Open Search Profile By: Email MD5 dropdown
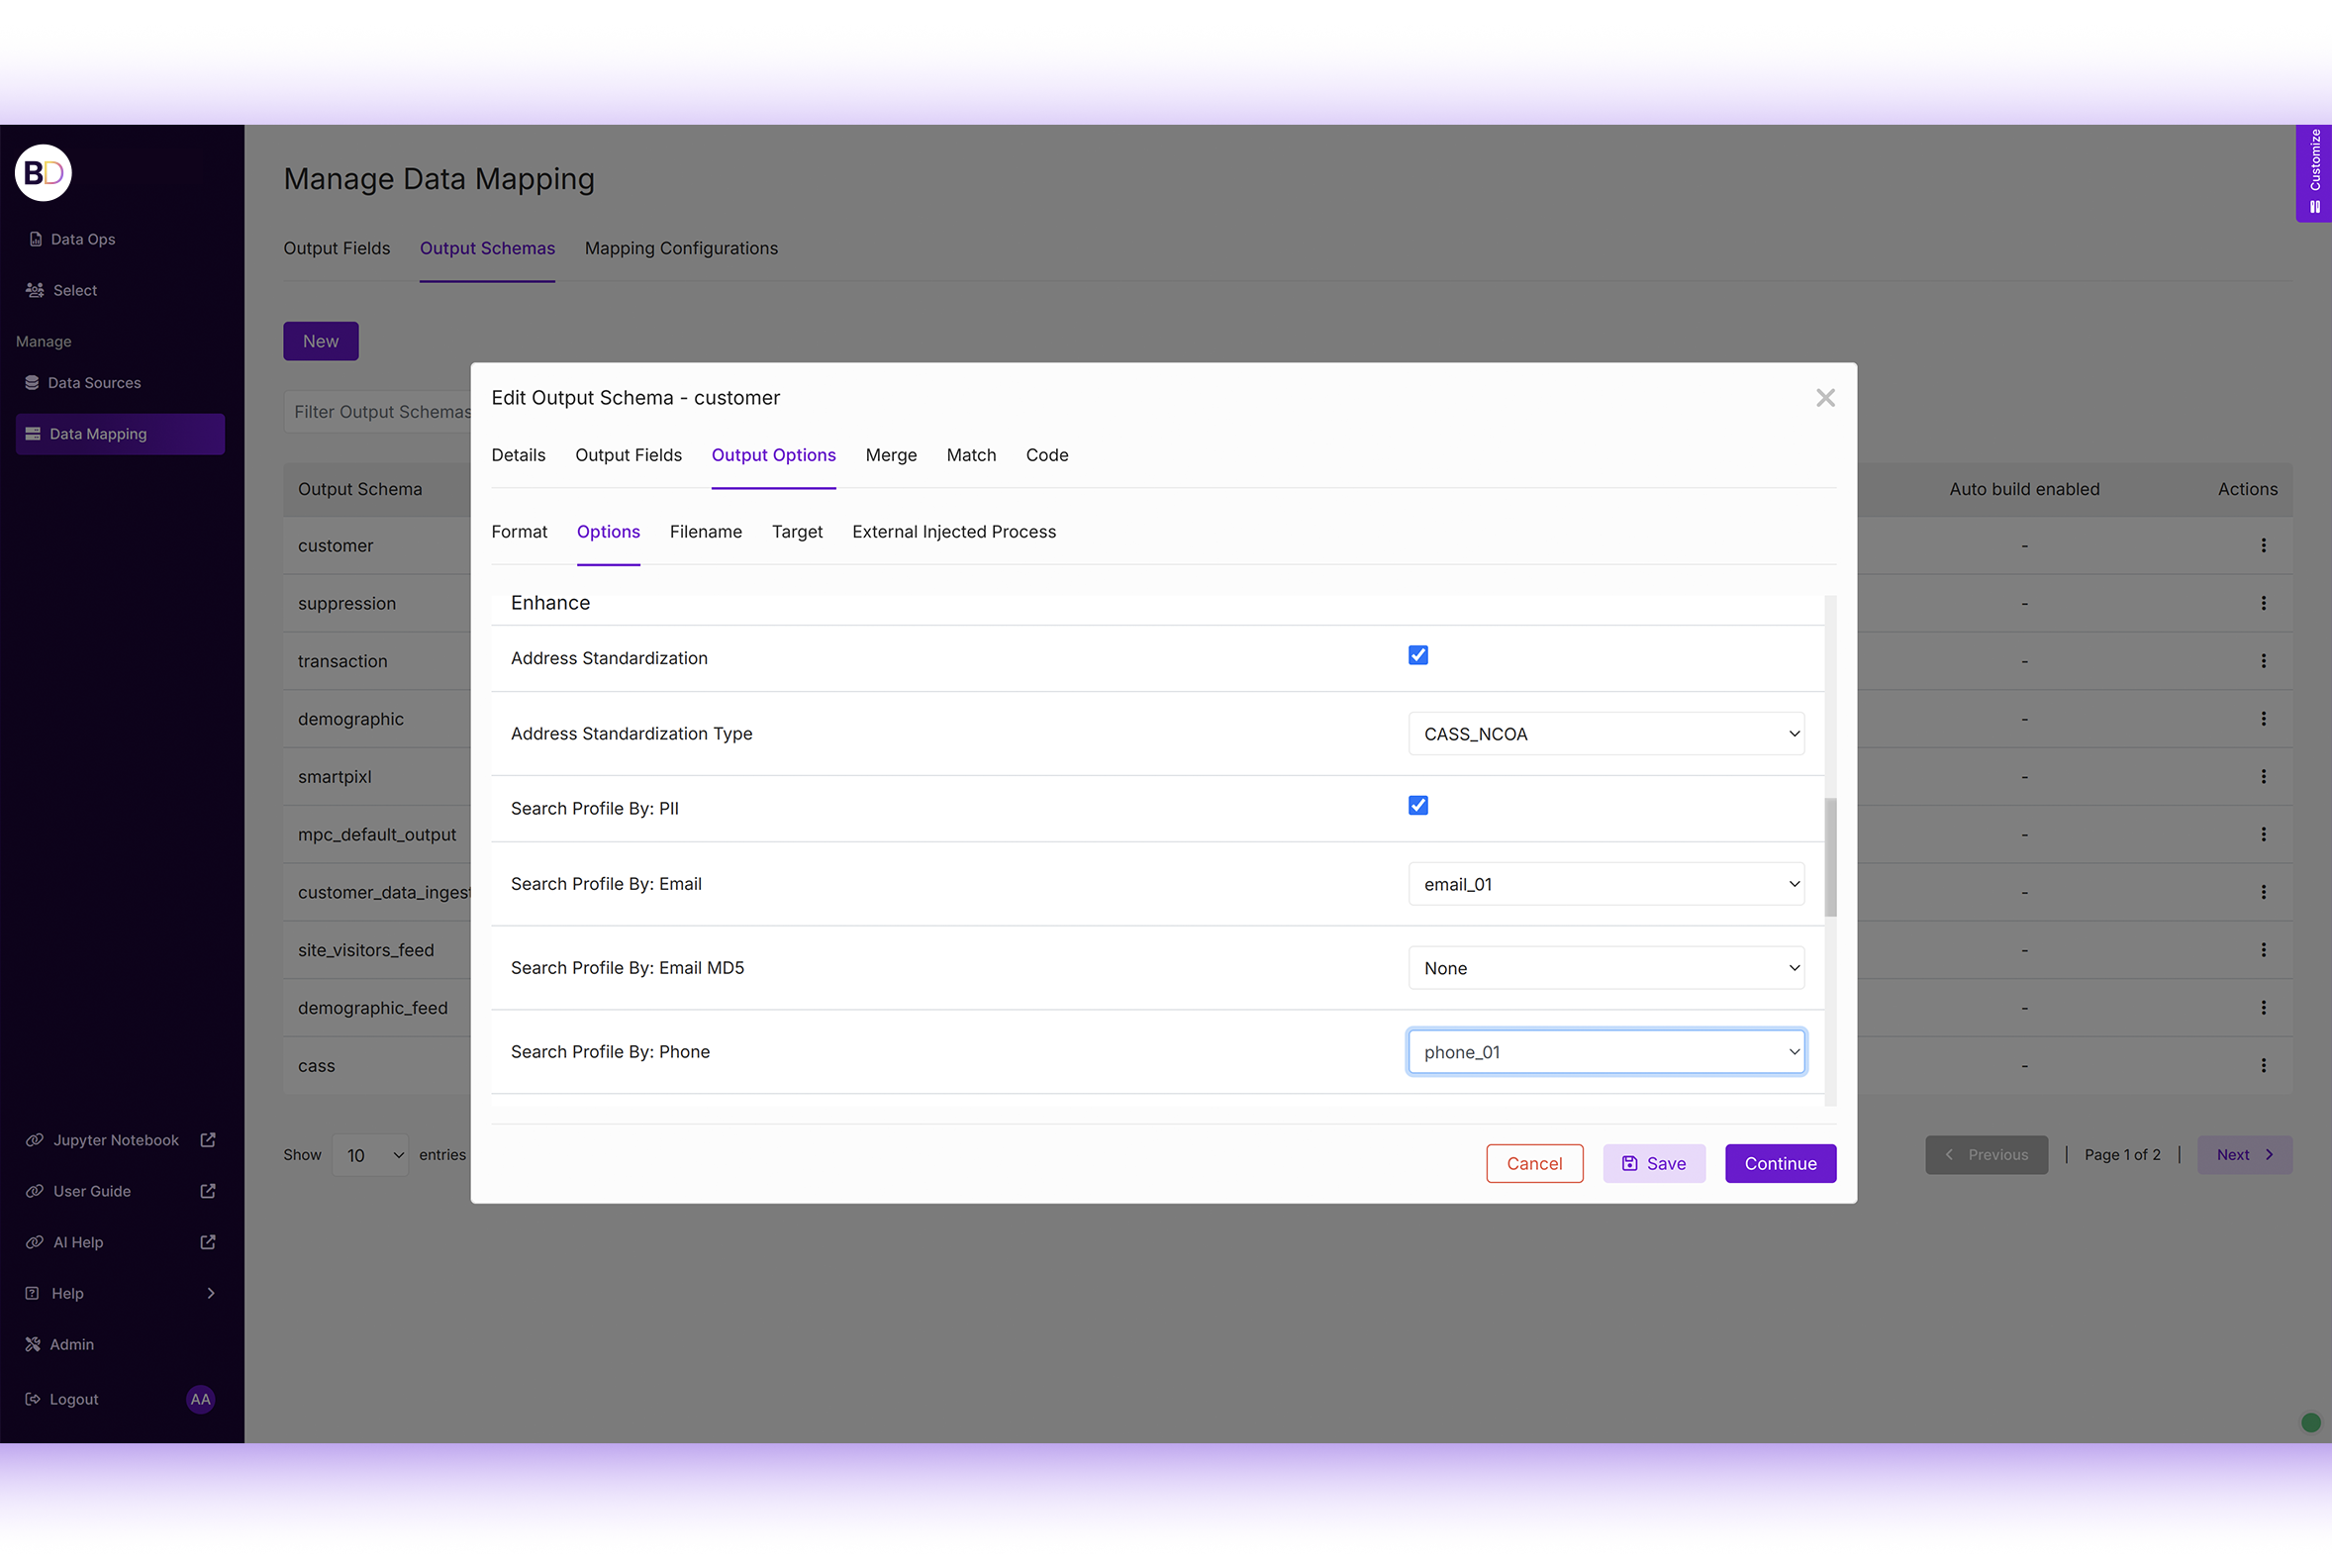This screenshot has height=1568, width=2332. click(x=1605, y=968)
